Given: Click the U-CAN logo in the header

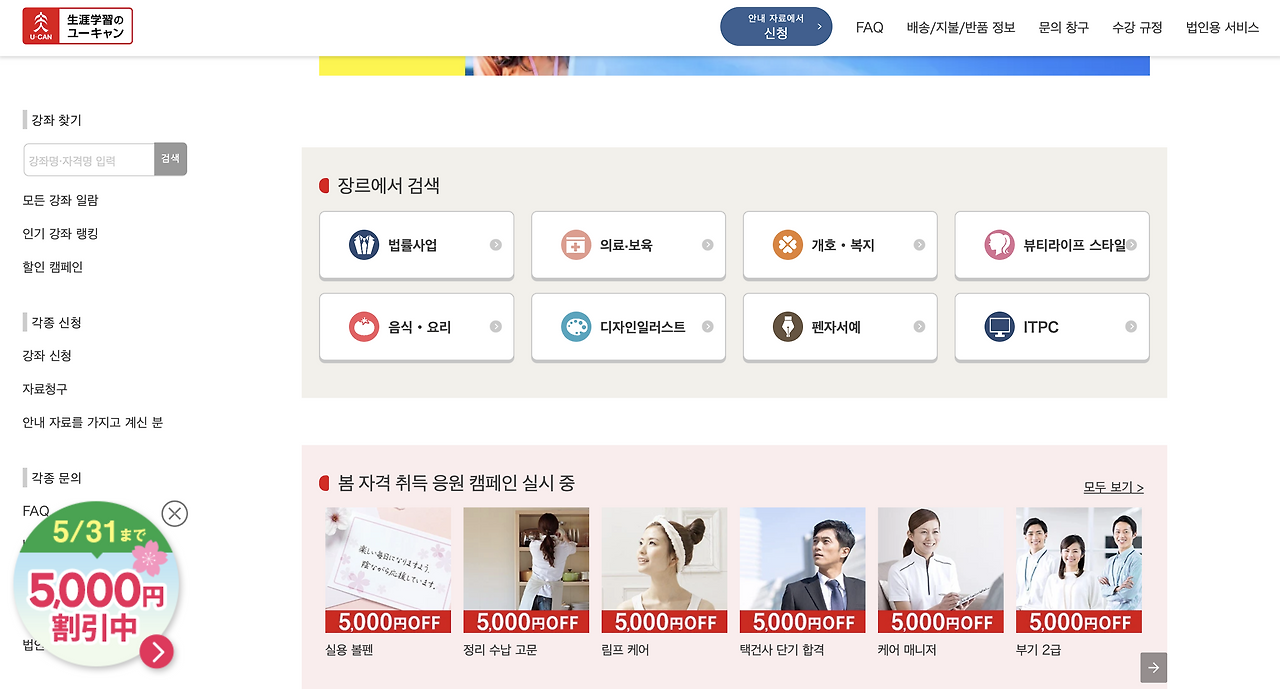Looking at the screenshot, I should coord(77,26).
